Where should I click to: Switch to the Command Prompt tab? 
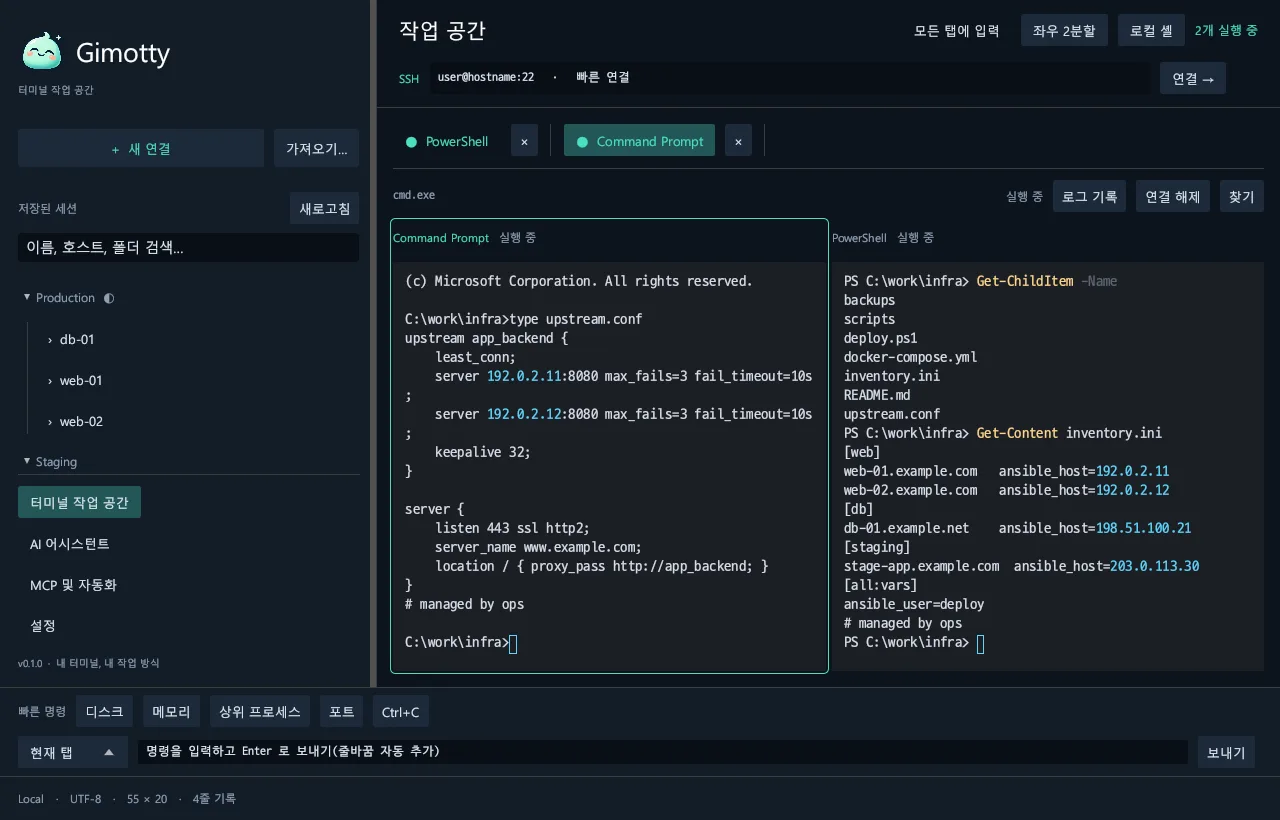640,141
